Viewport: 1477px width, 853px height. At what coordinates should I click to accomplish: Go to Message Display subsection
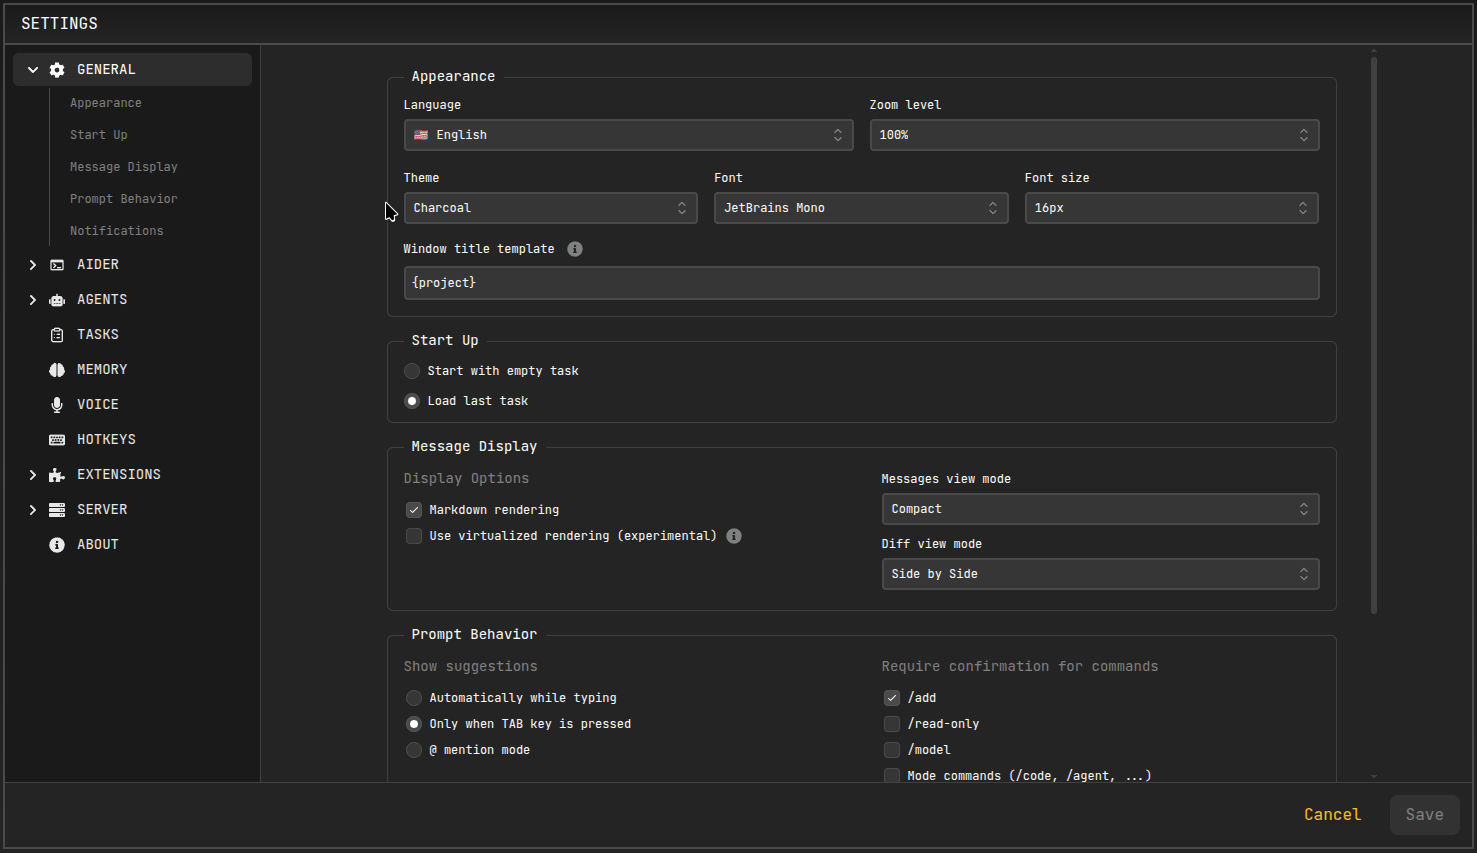pyautogui.click(x=124, y=167)
